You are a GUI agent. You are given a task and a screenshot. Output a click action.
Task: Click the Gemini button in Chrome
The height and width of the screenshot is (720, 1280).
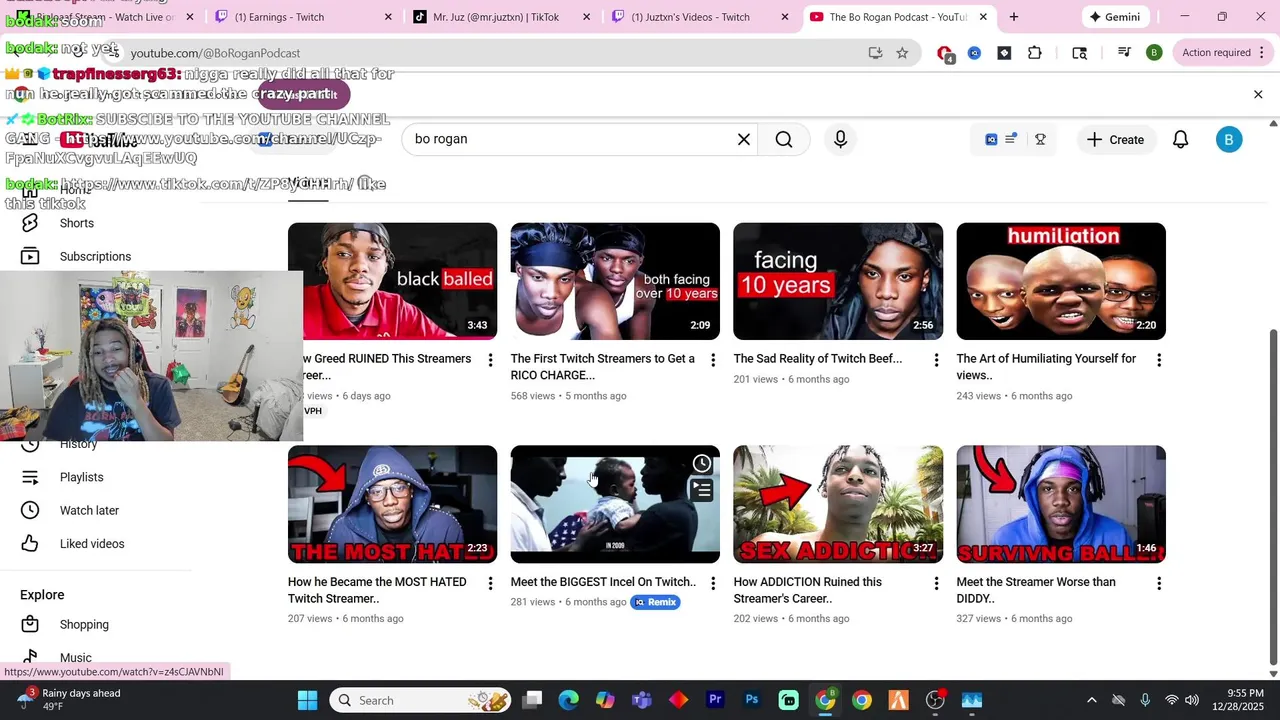point(1114,17)
